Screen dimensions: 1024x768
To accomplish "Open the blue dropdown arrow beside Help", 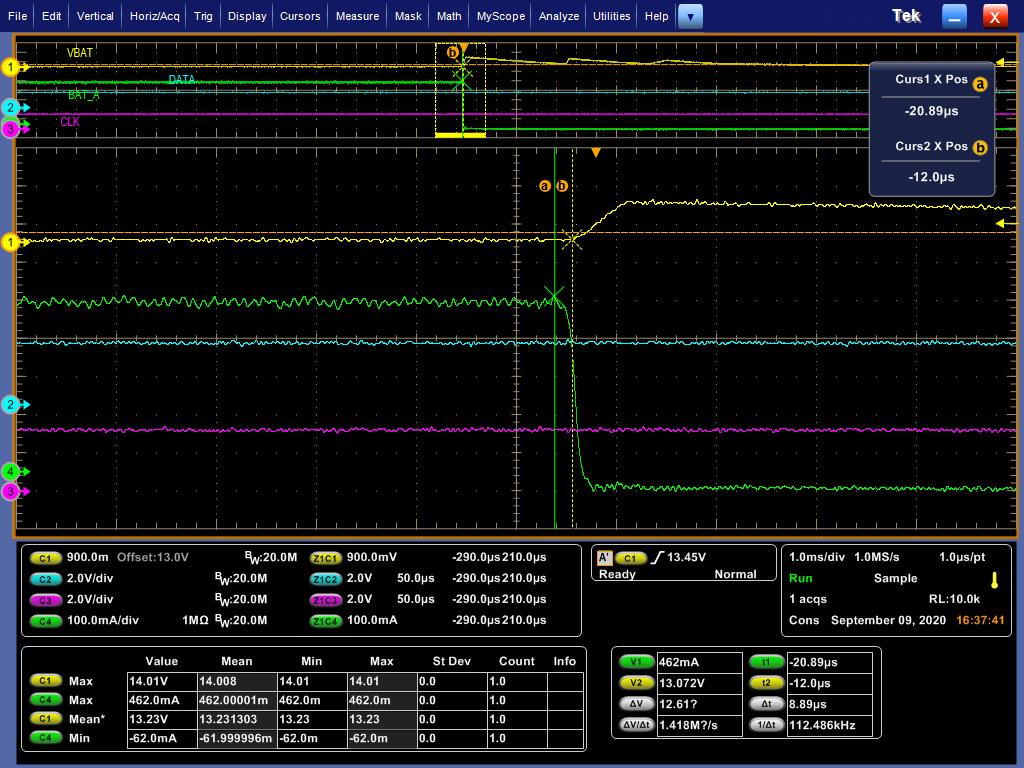I will [x=691, y=16].
